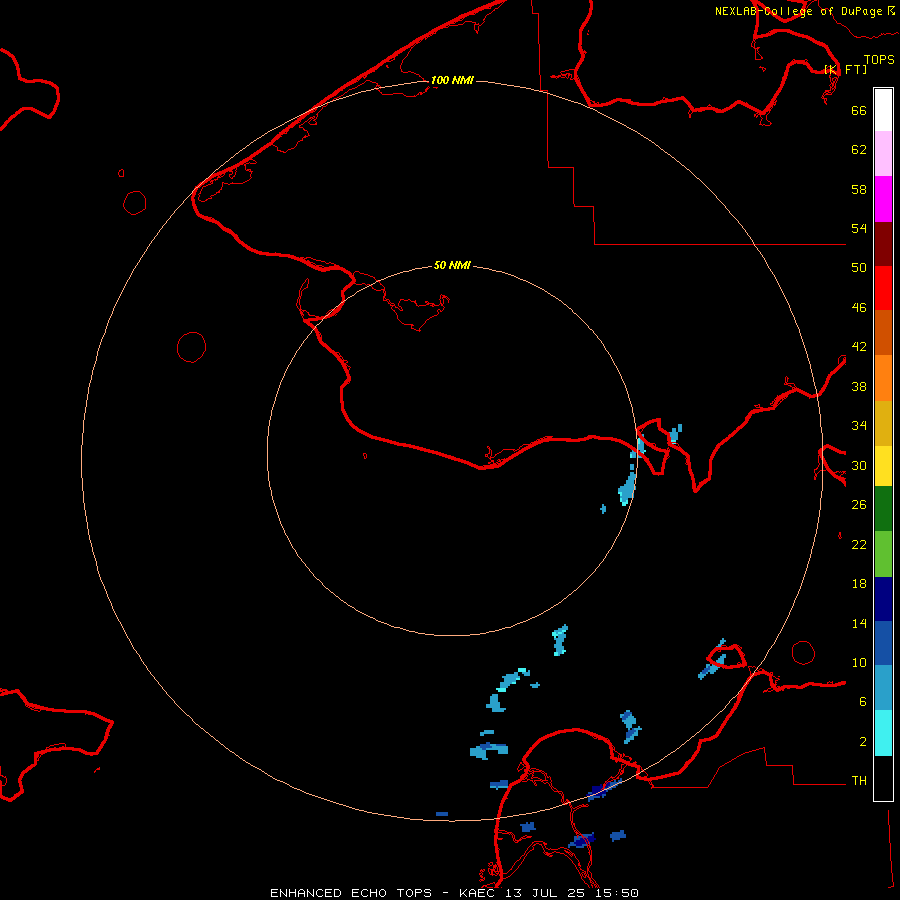Select the 30 value on the scale
The image size is (900, 900).
pos(859,465)
